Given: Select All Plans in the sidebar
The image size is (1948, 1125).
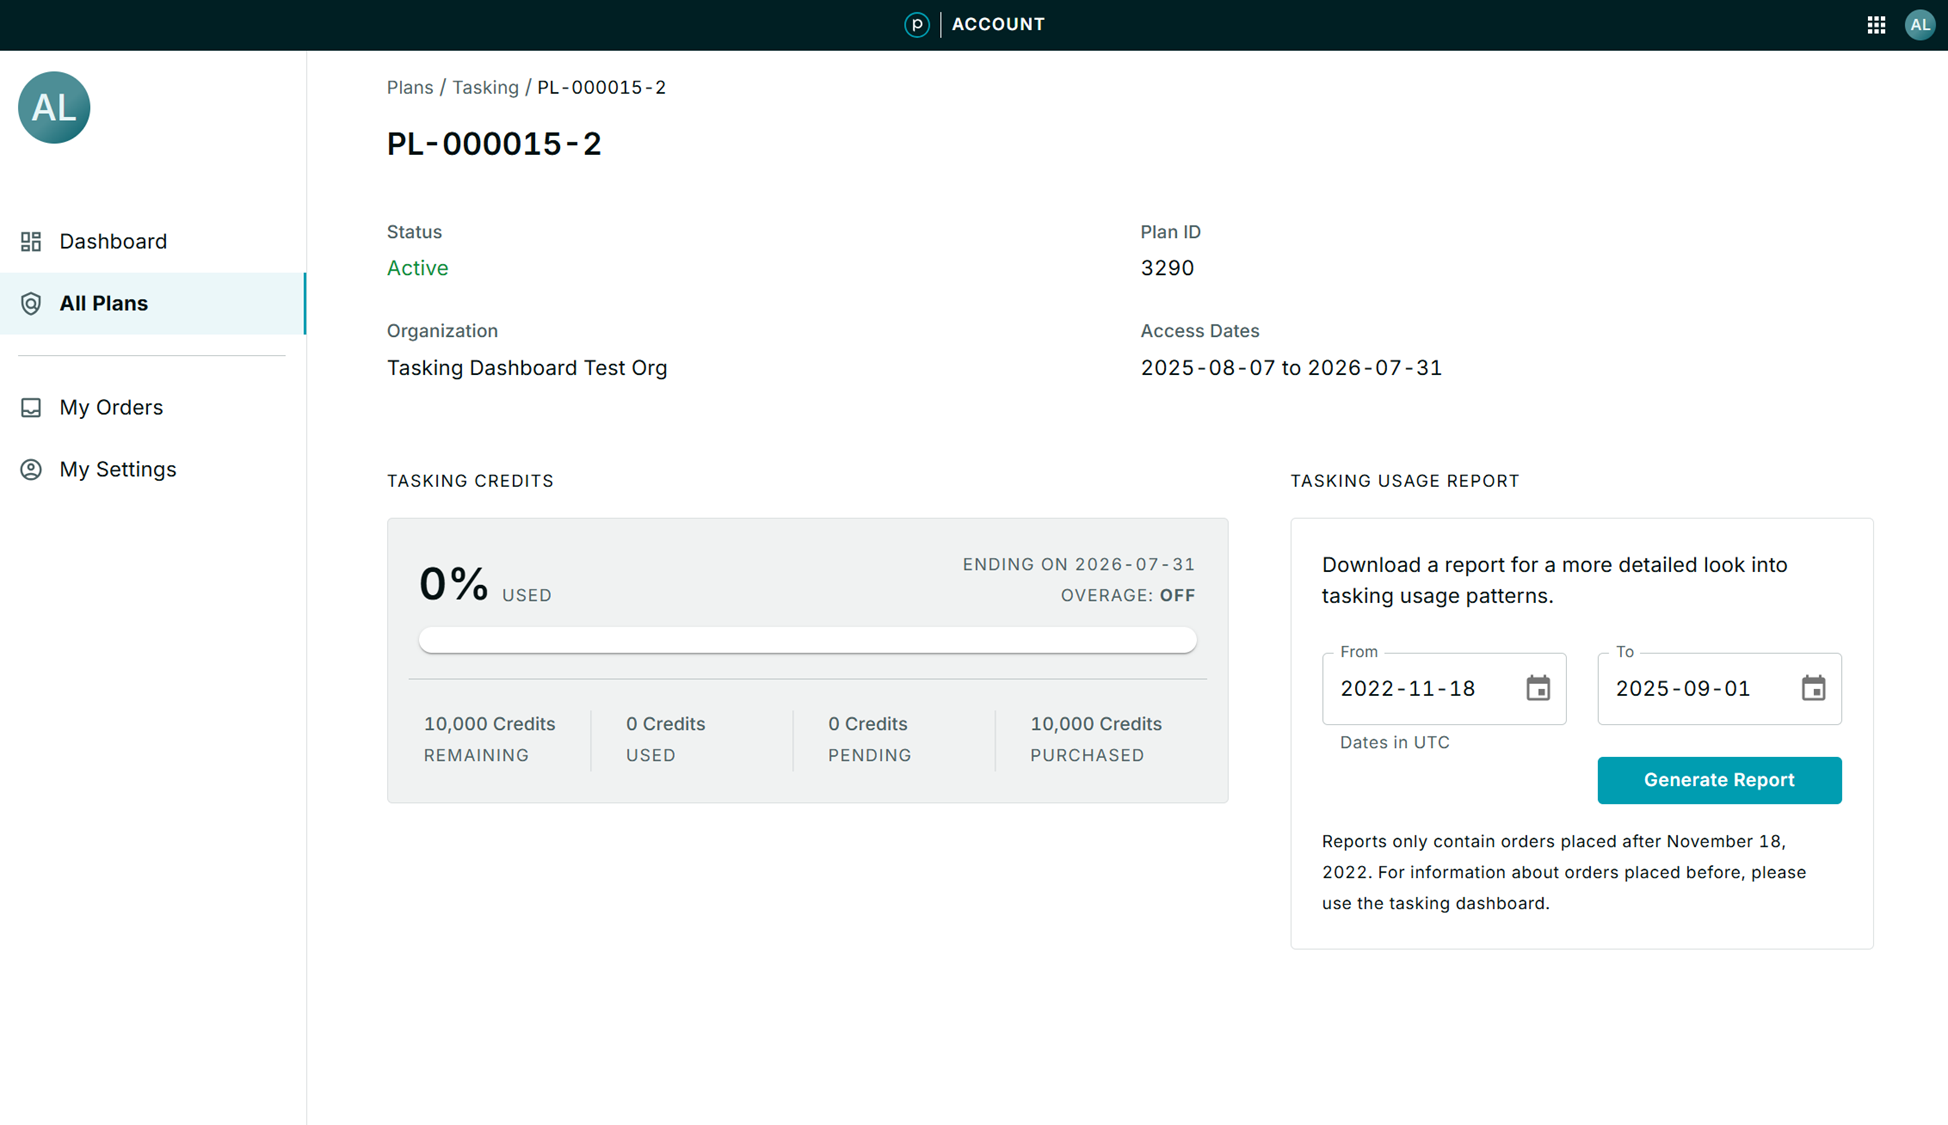Looking at the screenshot, I should (x=104, y=303).
